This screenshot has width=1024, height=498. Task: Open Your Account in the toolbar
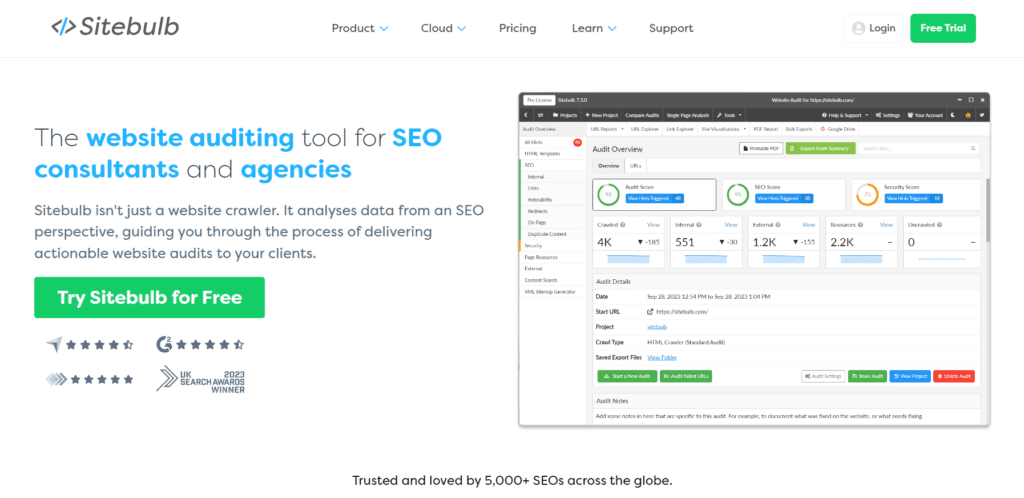pyautogui.click(x=925, y=115)
